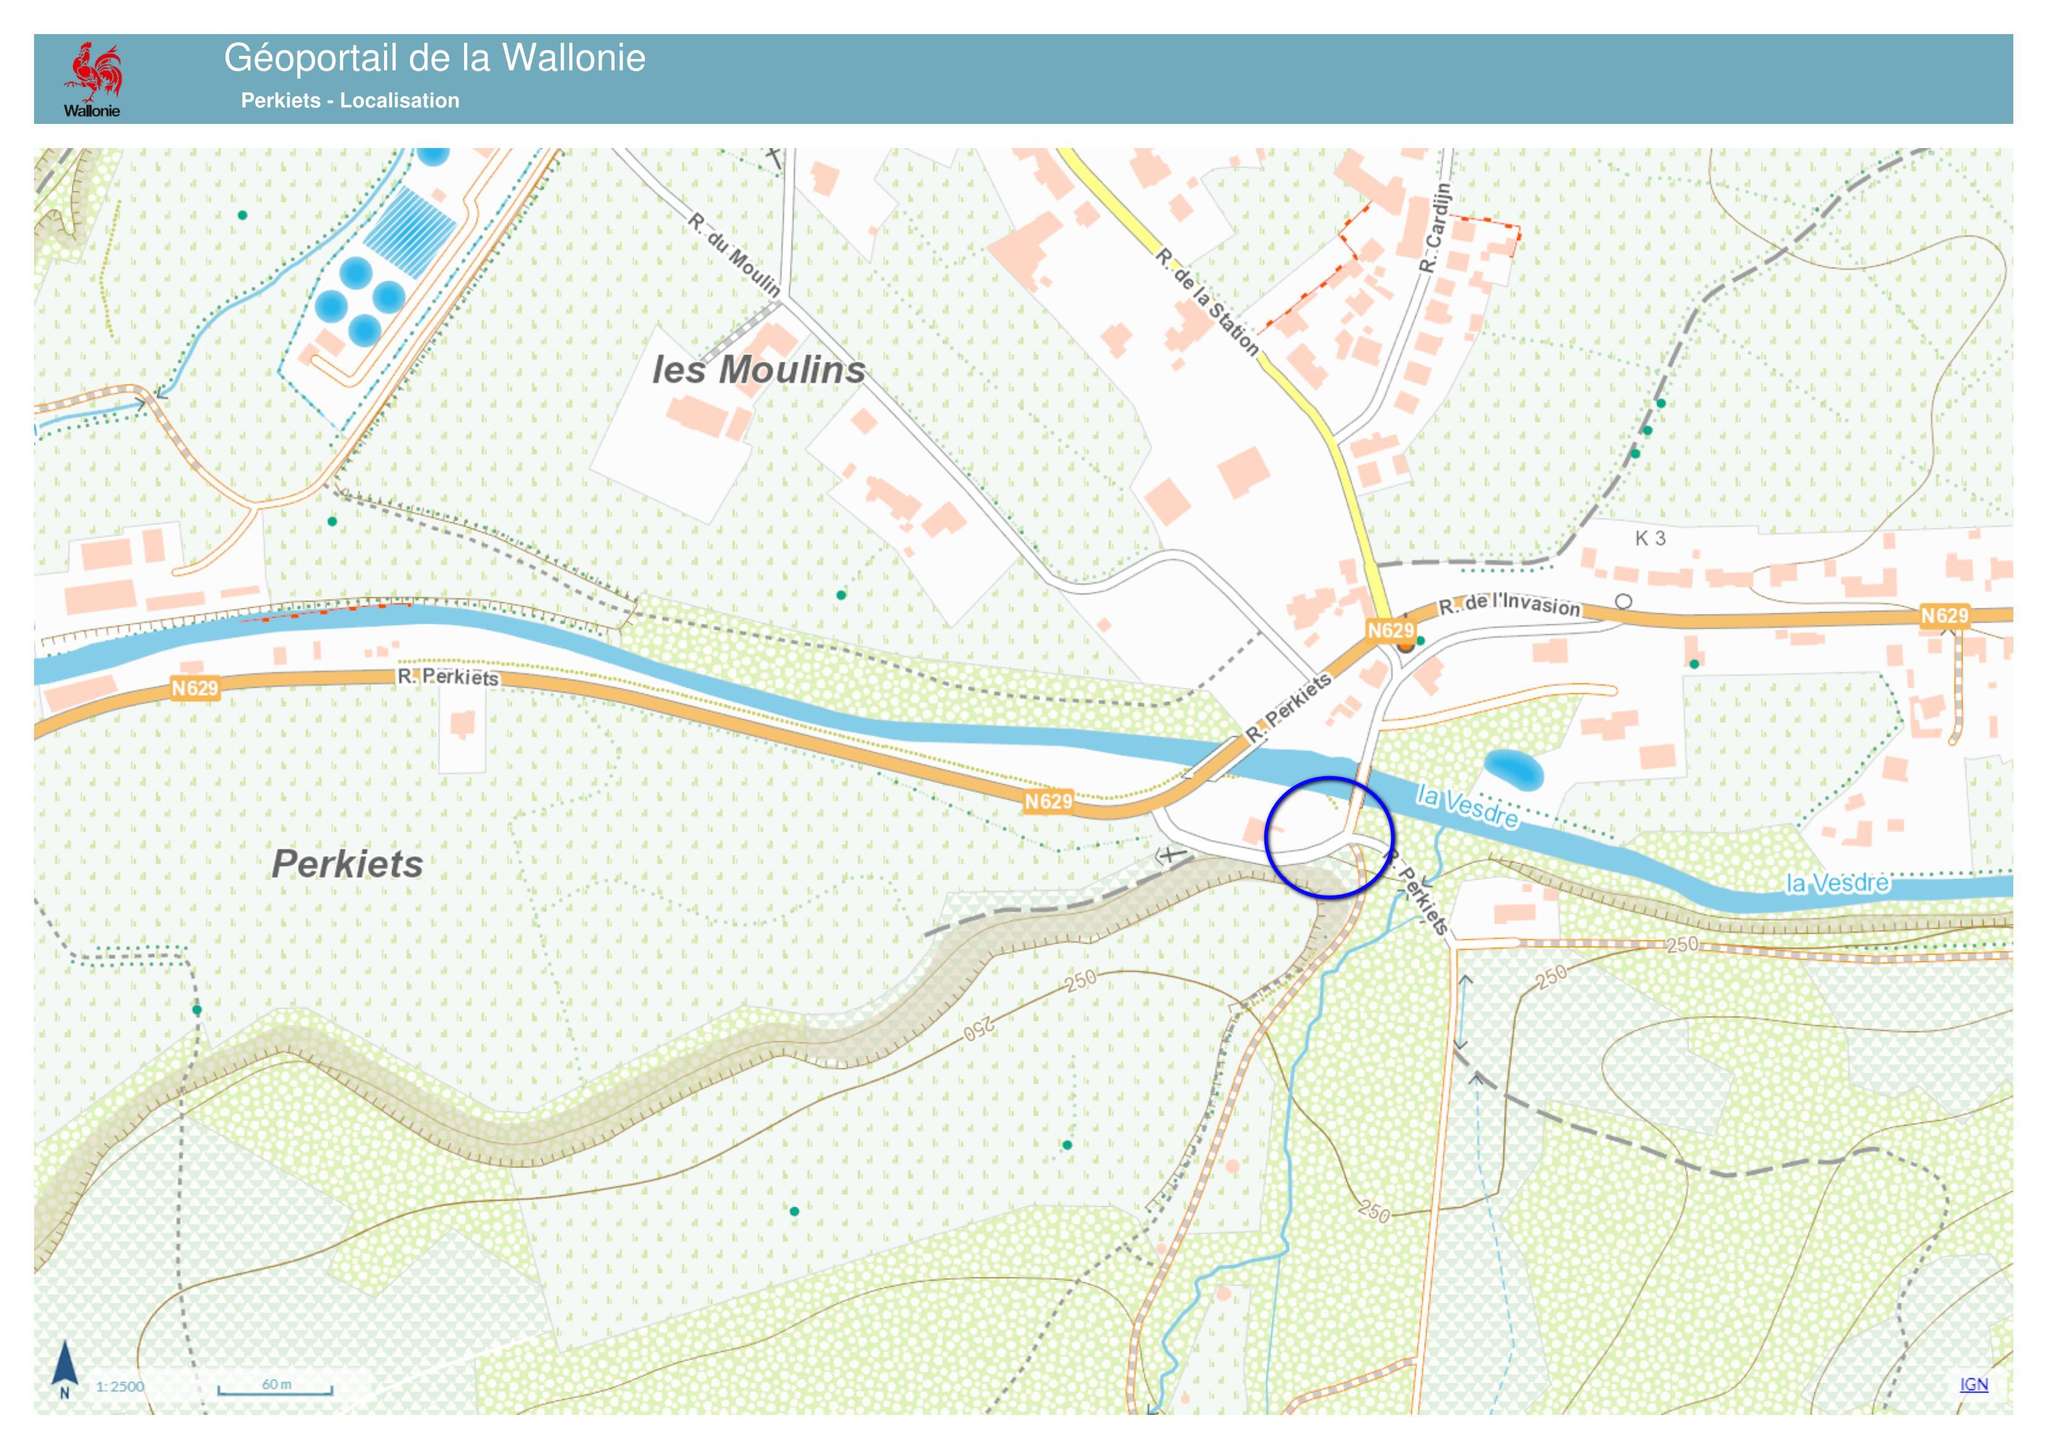Click the les Moulins place label
2048x1449 pixels.
click(x=758, y=370)
